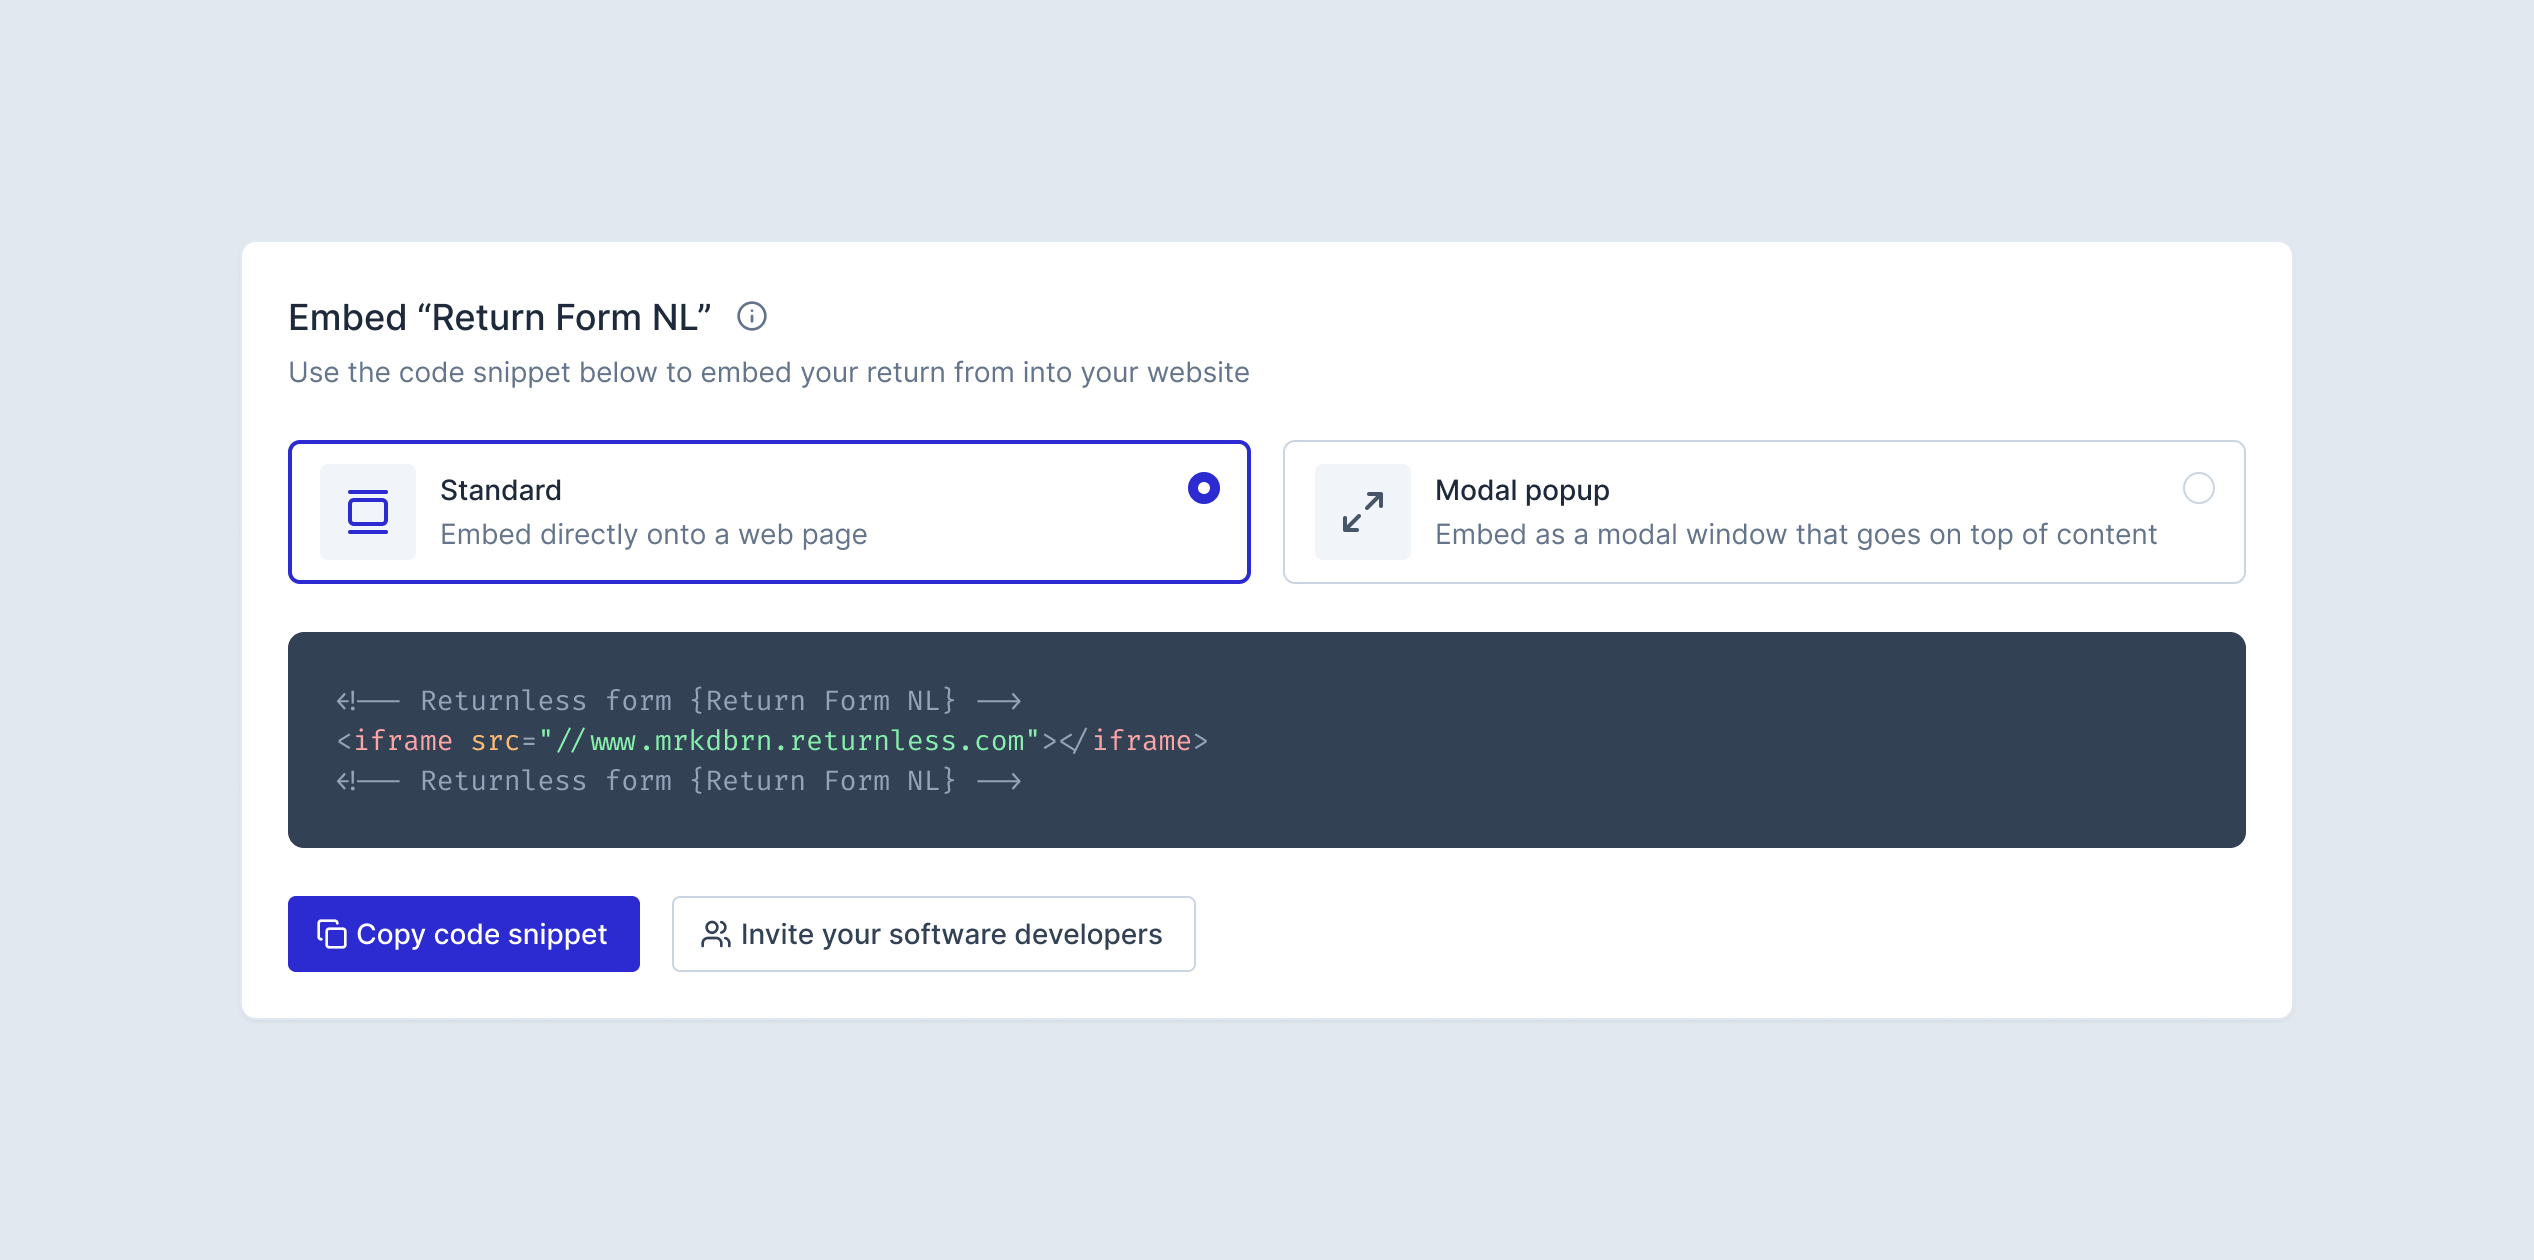Click the last Returnless form comment line

click(x=679, y=781)
